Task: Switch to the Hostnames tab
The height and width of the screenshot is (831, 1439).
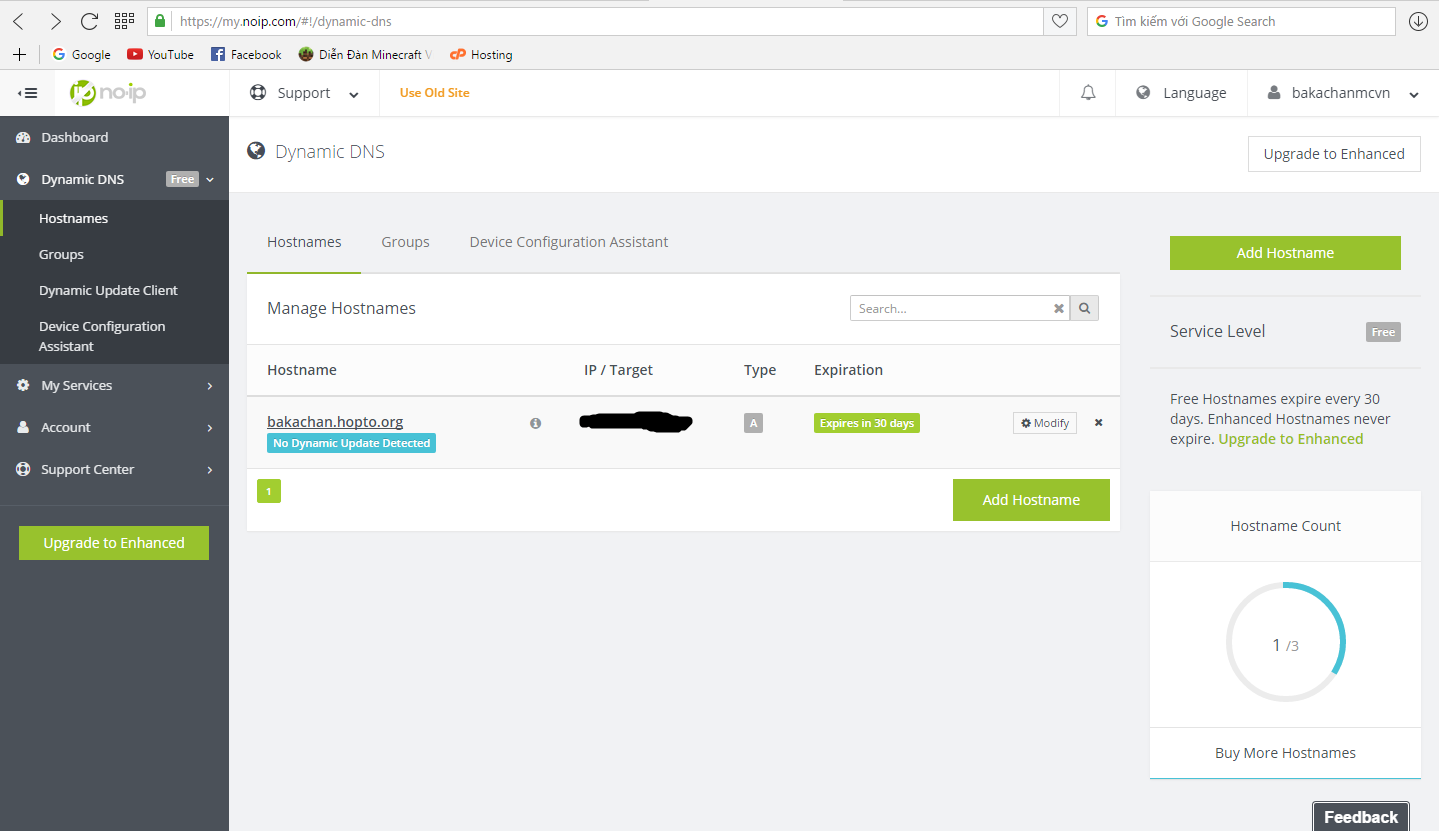Action: click(x=304, y=242)
